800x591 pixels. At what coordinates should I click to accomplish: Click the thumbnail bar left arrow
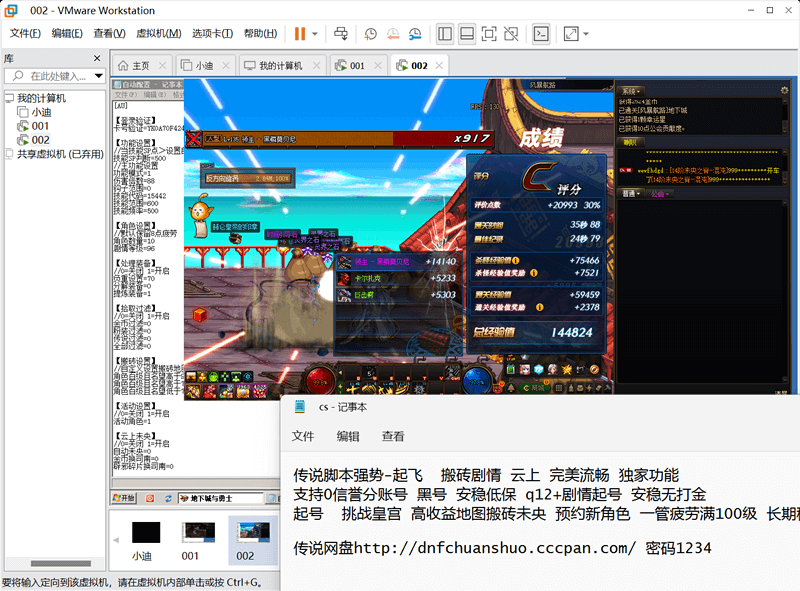click(116, 539)
